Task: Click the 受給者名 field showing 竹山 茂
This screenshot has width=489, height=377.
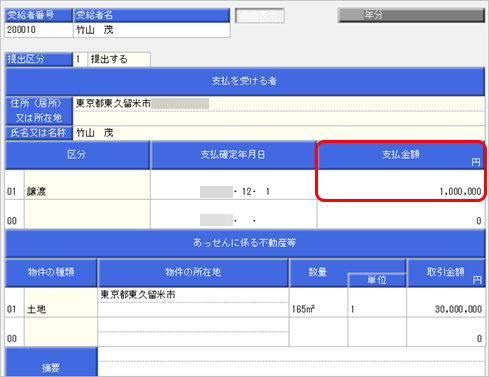Action: 152,30
